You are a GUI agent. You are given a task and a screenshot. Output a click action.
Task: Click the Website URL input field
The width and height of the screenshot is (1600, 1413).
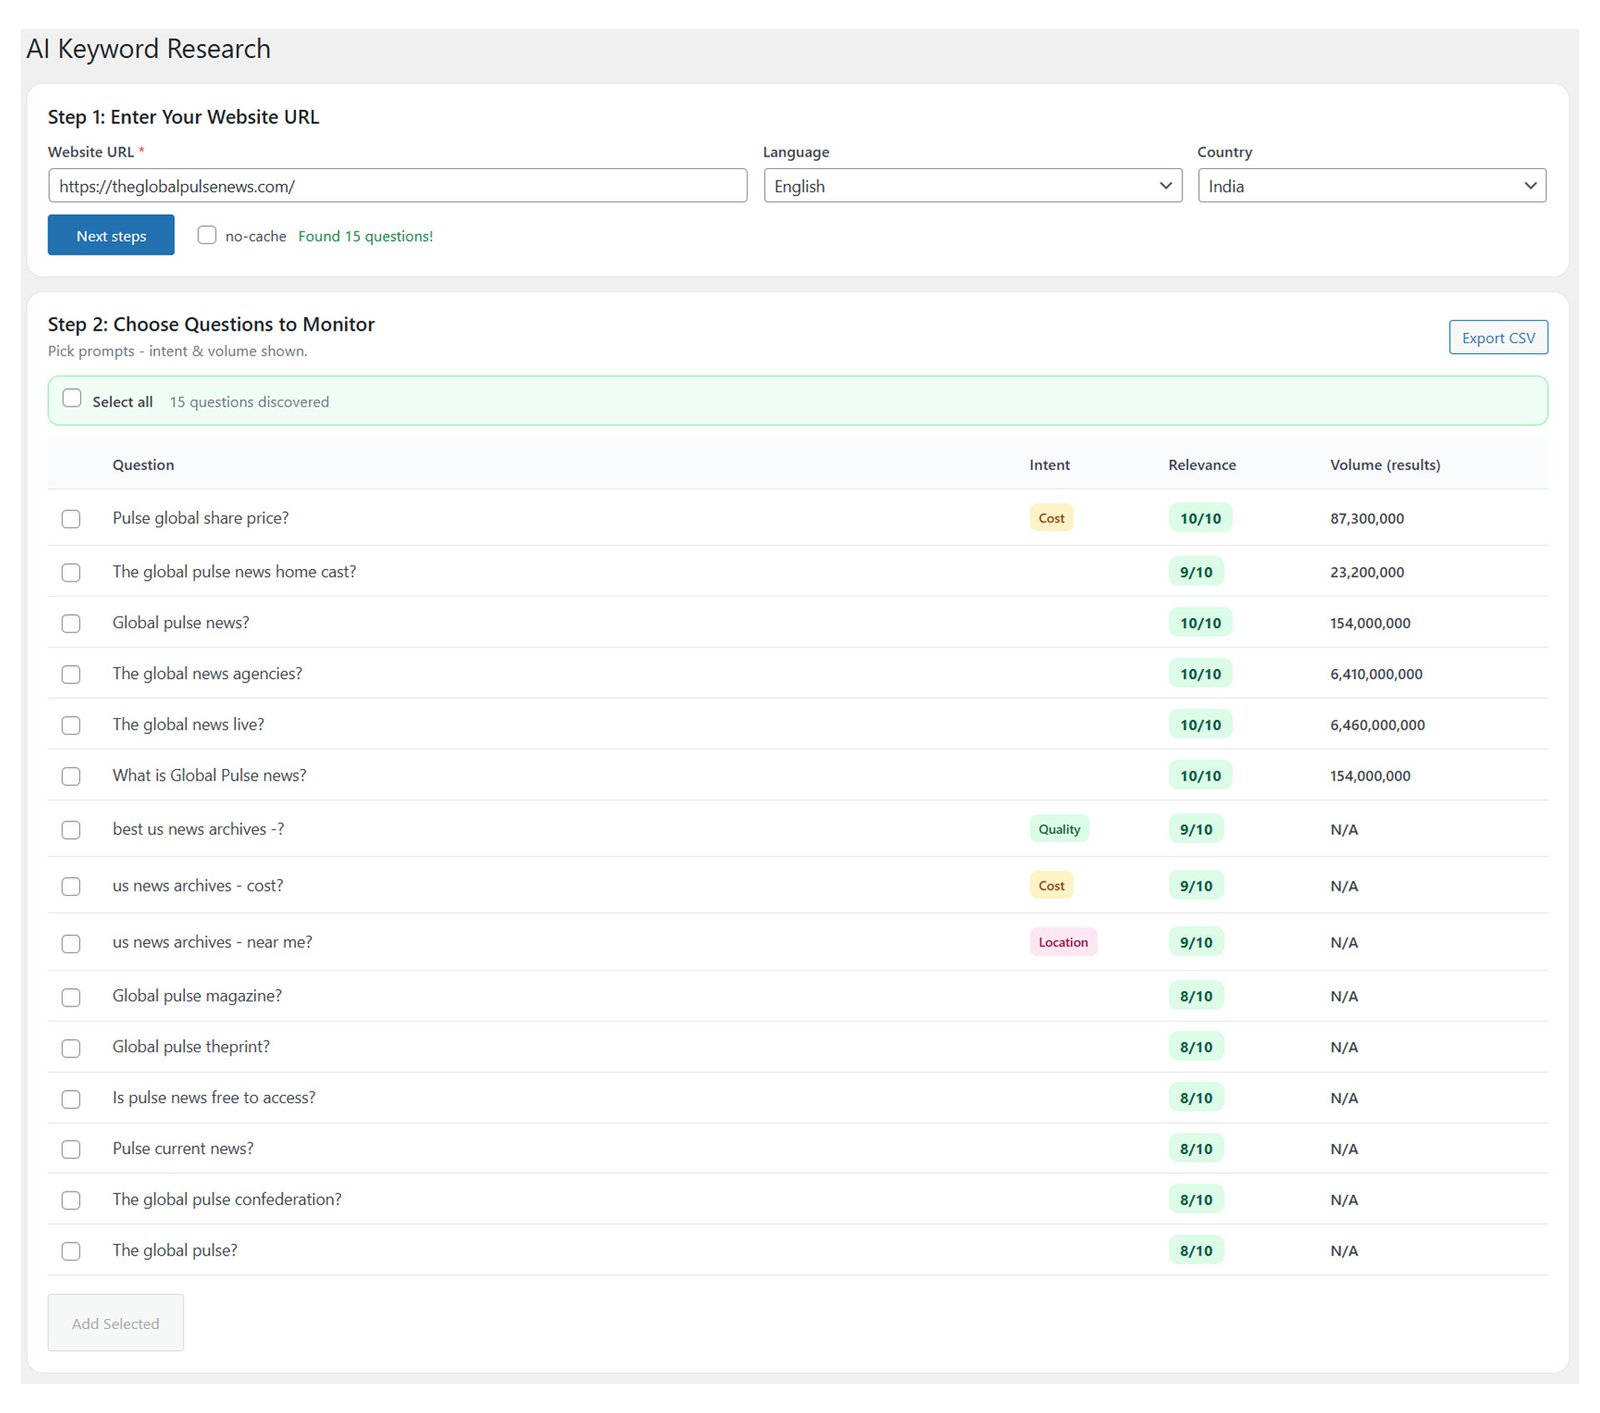click(x=397, y=186)
